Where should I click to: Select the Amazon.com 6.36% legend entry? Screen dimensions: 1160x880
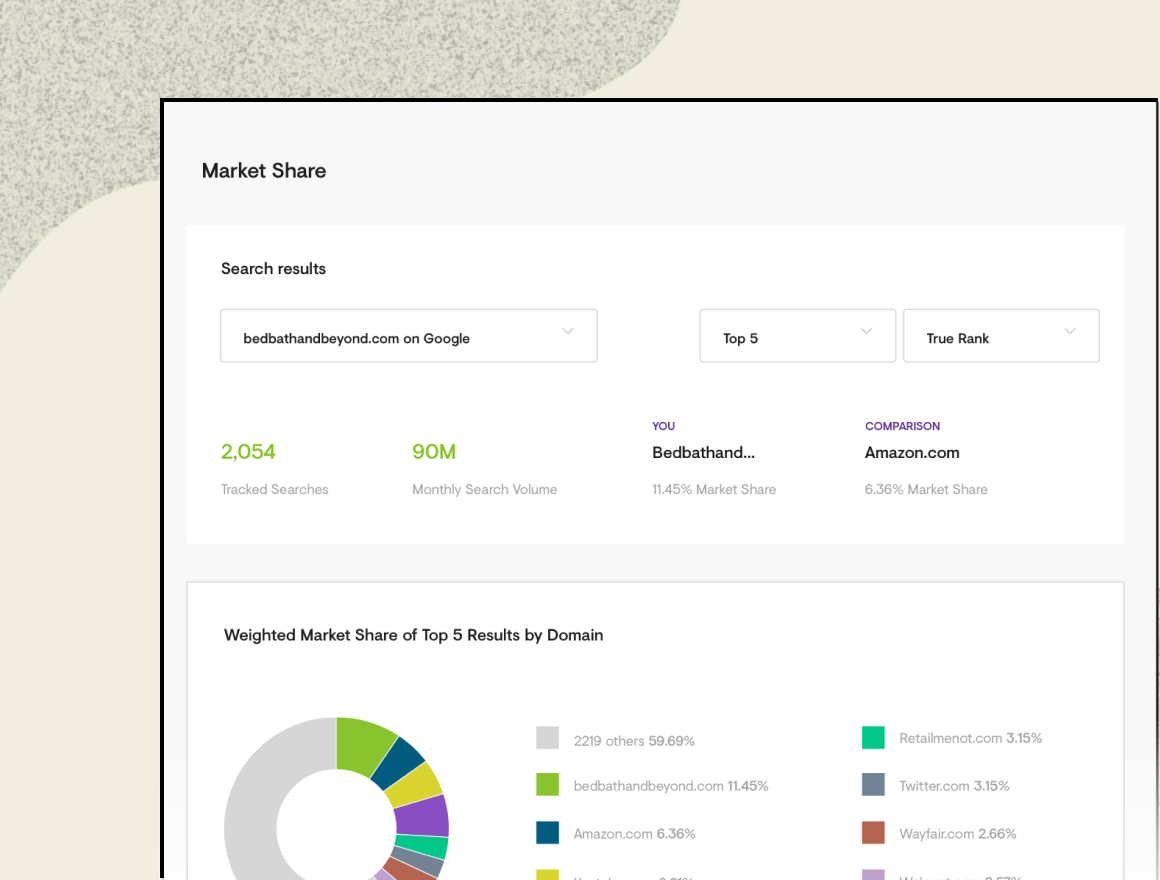pyautogui.click(x=635, y=834)
